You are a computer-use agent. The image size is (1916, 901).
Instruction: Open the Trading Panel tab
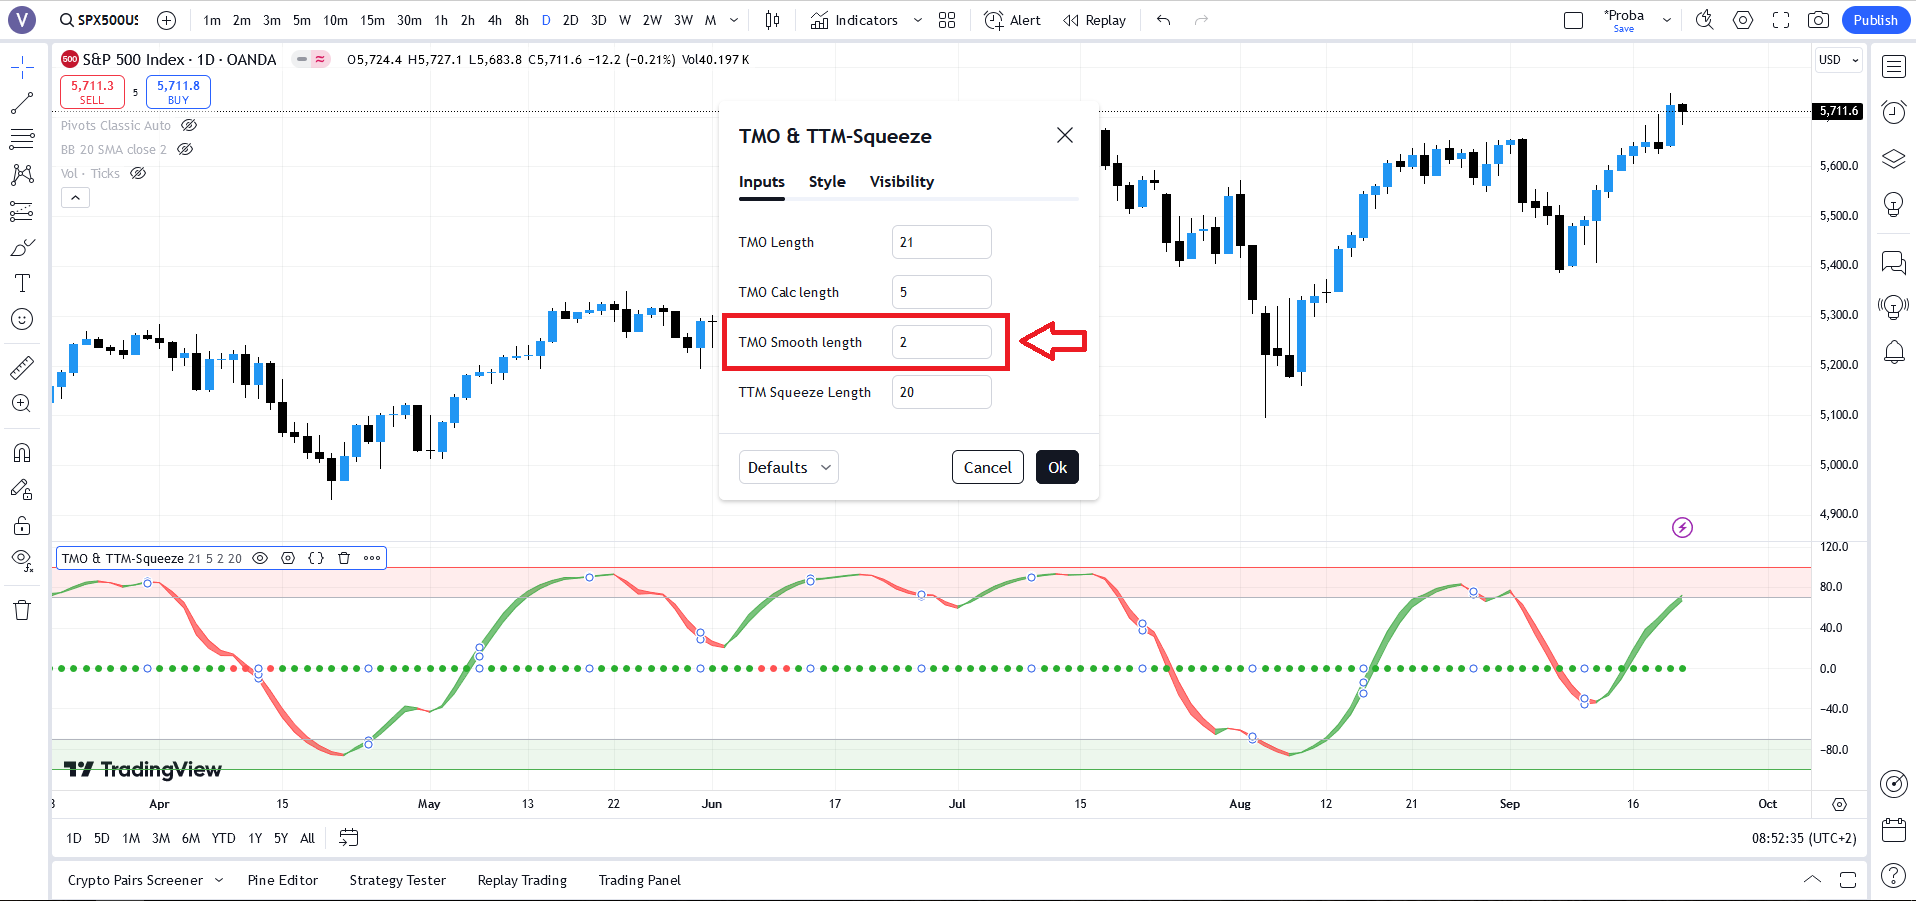point(640,880)
